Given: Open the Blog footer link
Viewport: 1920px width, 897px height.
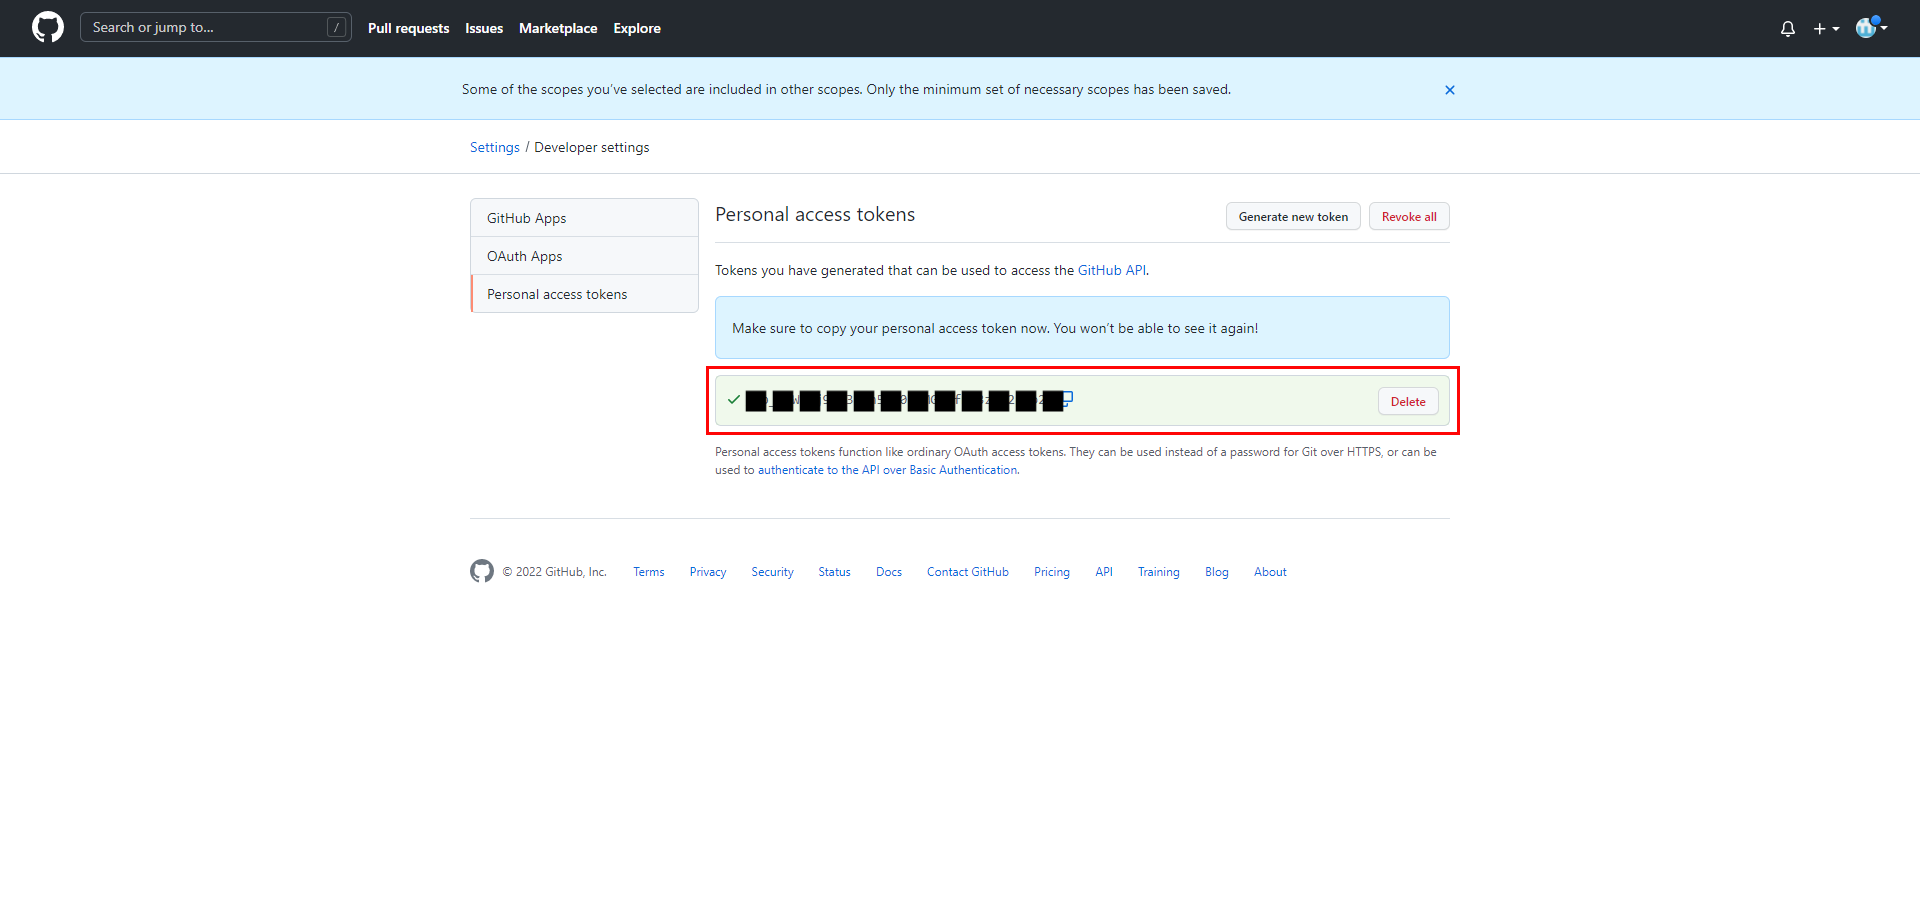Looking at the screenshot, I should (x=1217, y=572).
